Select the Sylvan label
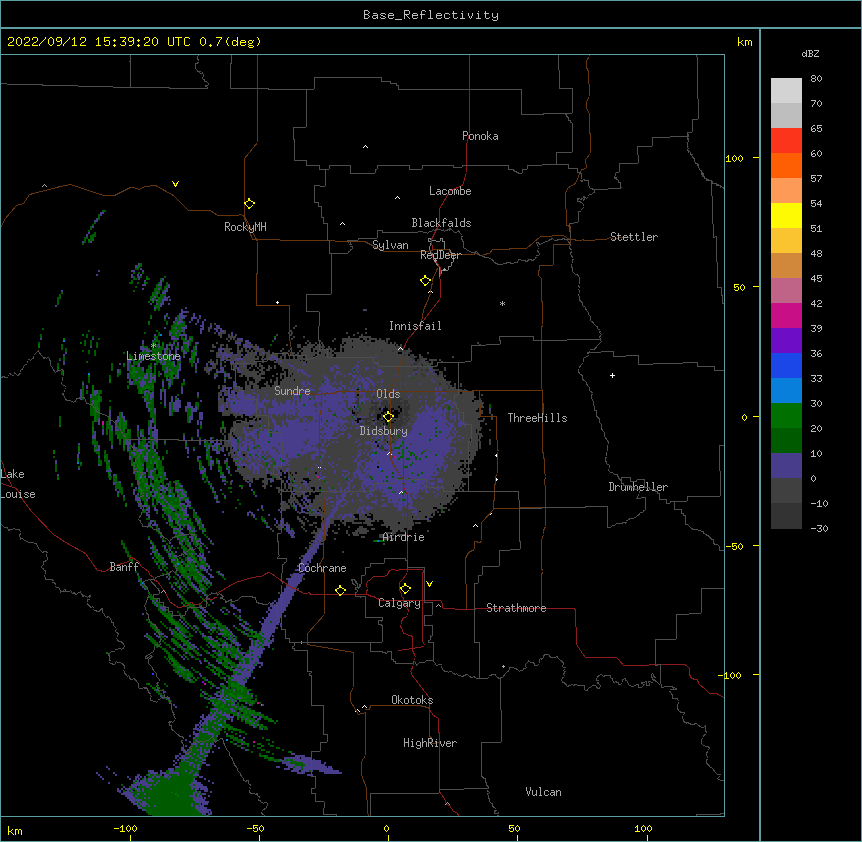 pyautogui.click(x=390, y=245)
